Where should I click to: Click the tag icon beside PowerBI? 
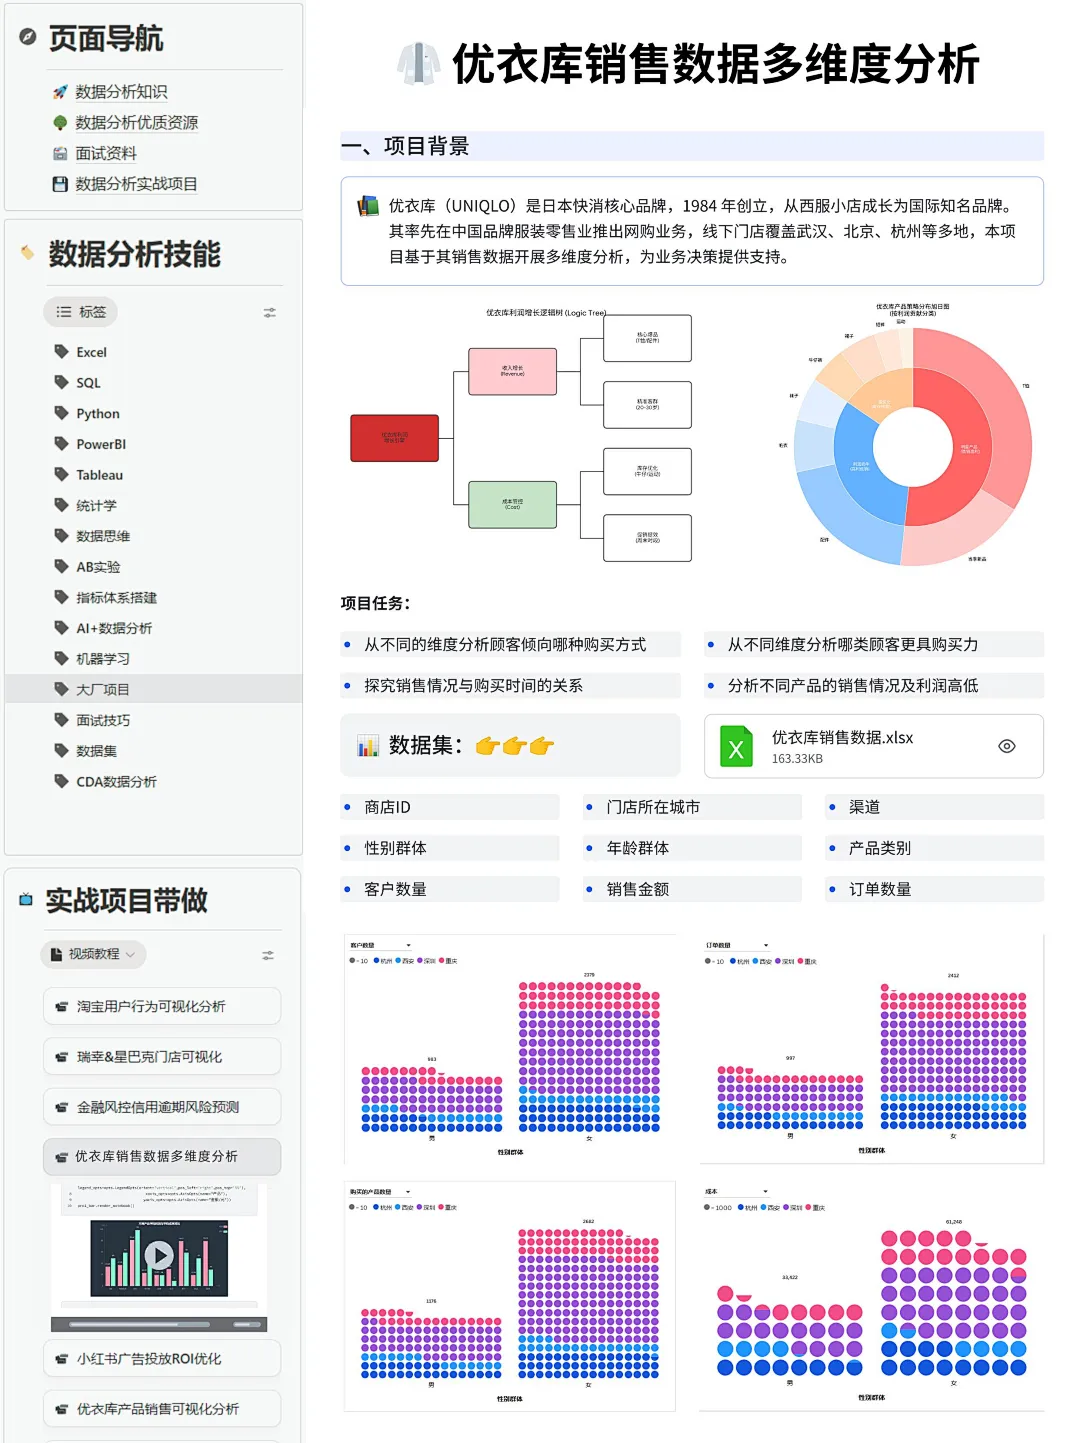pyautogui.click(x=61, y=443)
